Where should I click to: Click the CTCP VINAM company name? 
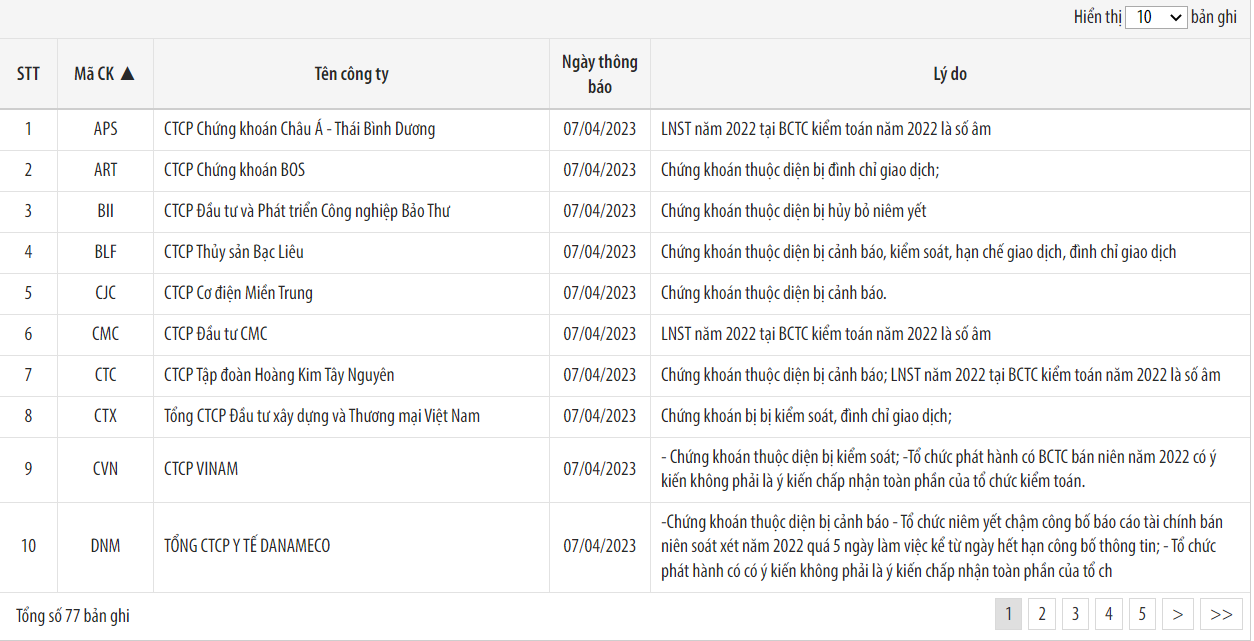click(x=201, y=469)
